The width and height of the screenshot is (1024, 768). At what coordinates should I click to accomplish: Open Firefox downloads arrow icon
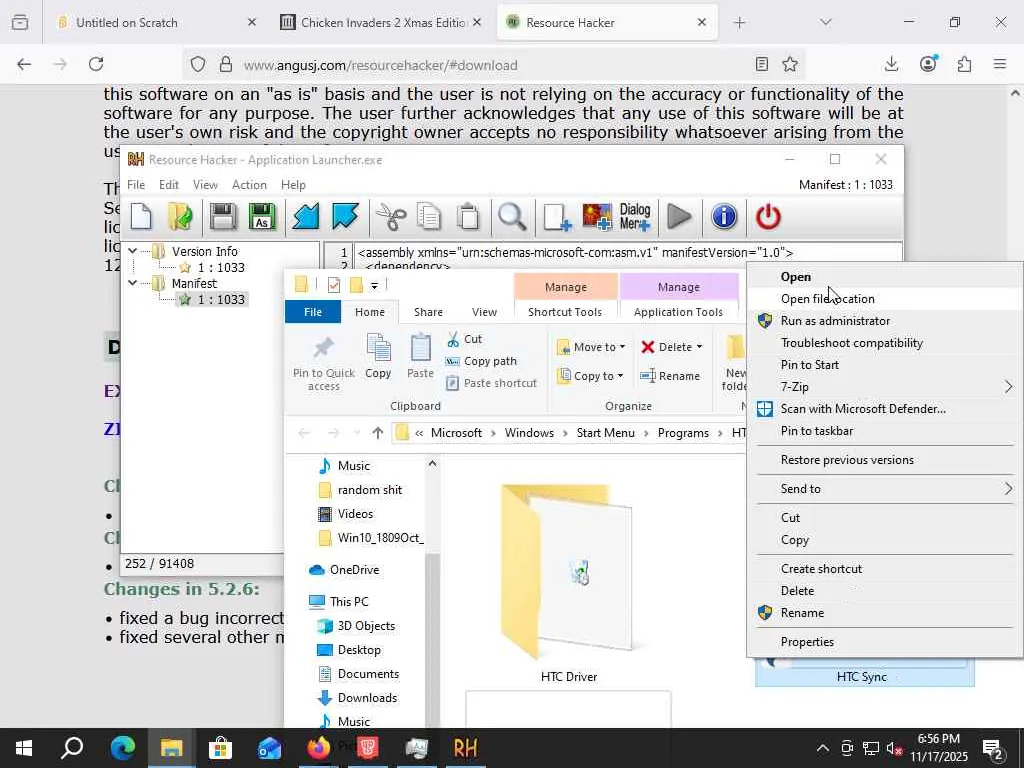[891, 64]
